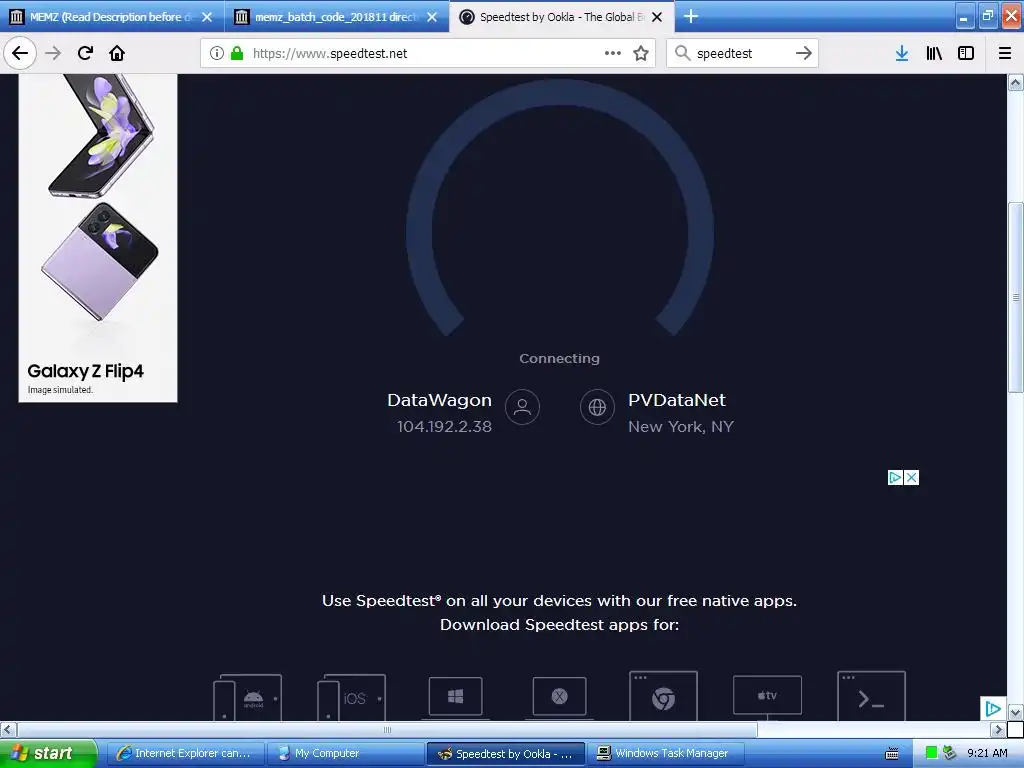The image size is (1024, 768).
Task: Close the MEMZ Read Description tab
Action: (207, 17)
